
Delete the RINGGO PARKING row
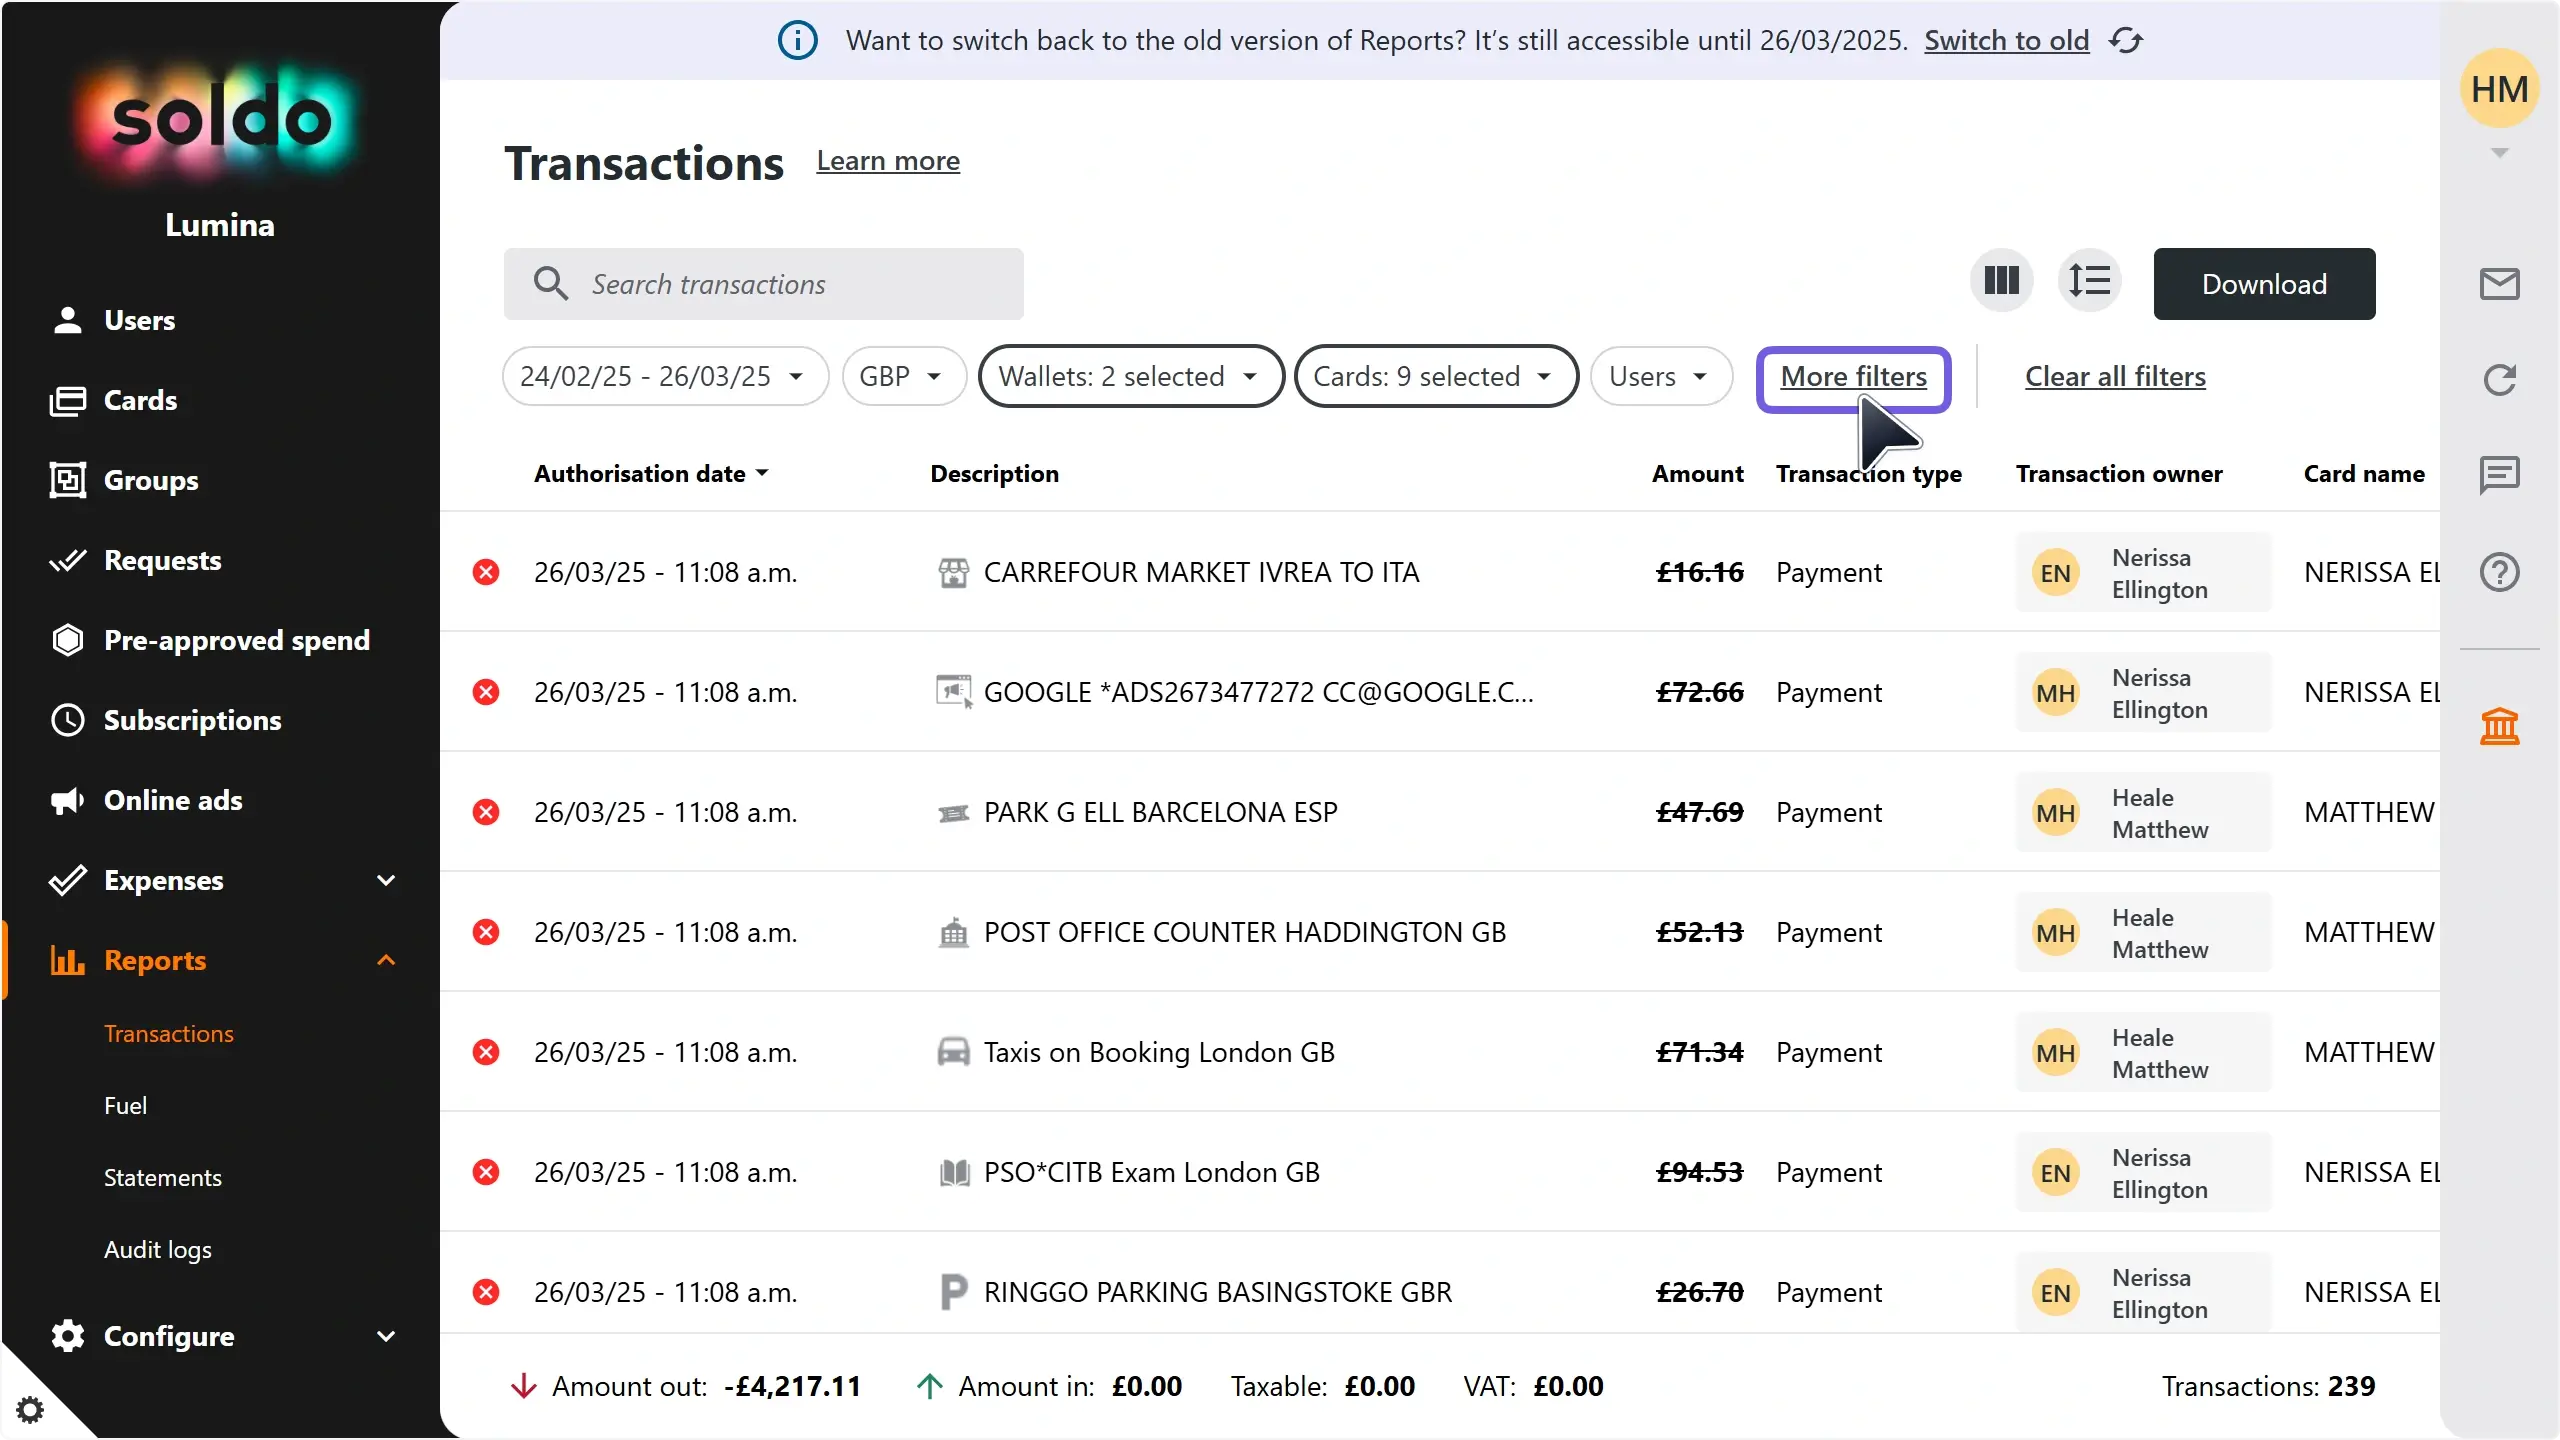point(487,1291)
